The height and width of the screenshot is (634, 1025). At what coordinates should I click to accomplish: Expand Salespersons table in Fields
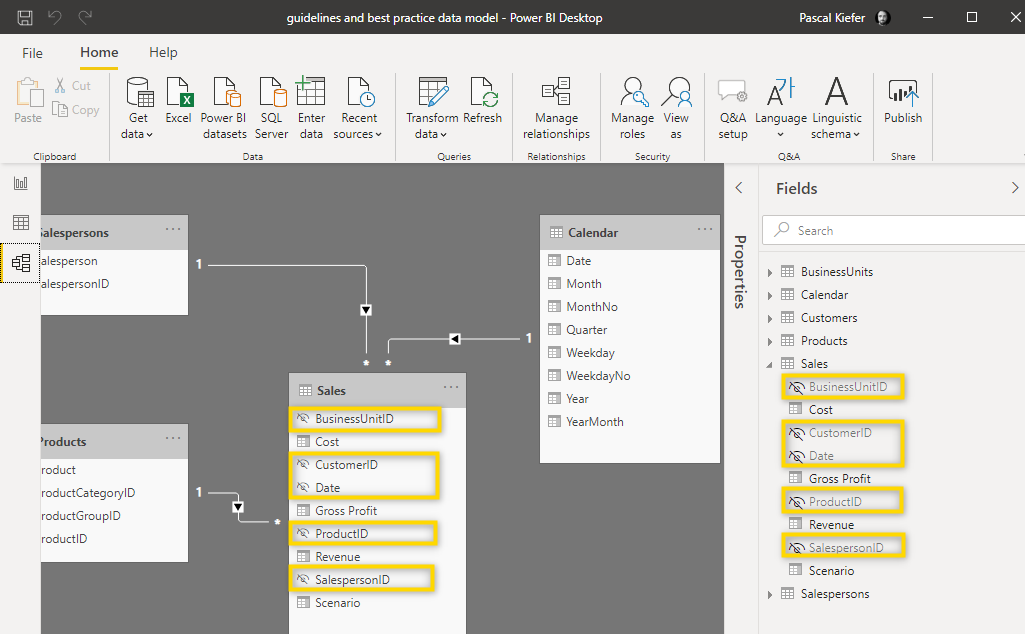[770, 595]
